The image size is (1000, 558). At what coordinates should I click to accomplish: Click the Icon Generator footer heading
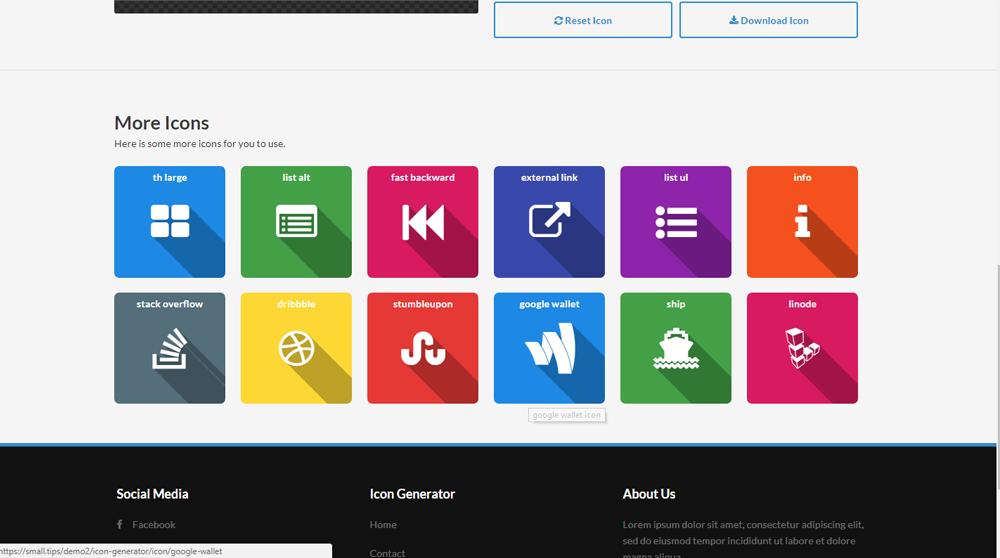(412, 494)
